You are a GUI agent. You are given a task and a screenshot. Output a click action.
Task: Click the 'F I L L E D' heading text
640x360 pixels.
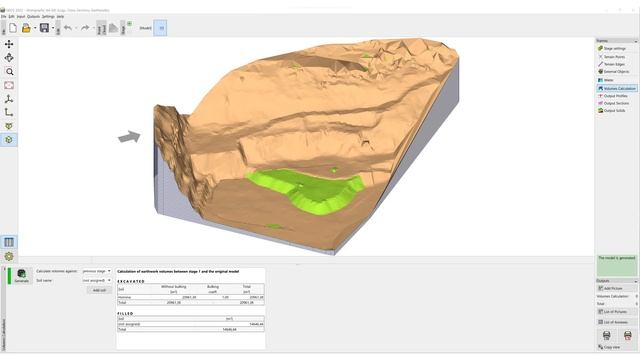[x=125, y=313]
